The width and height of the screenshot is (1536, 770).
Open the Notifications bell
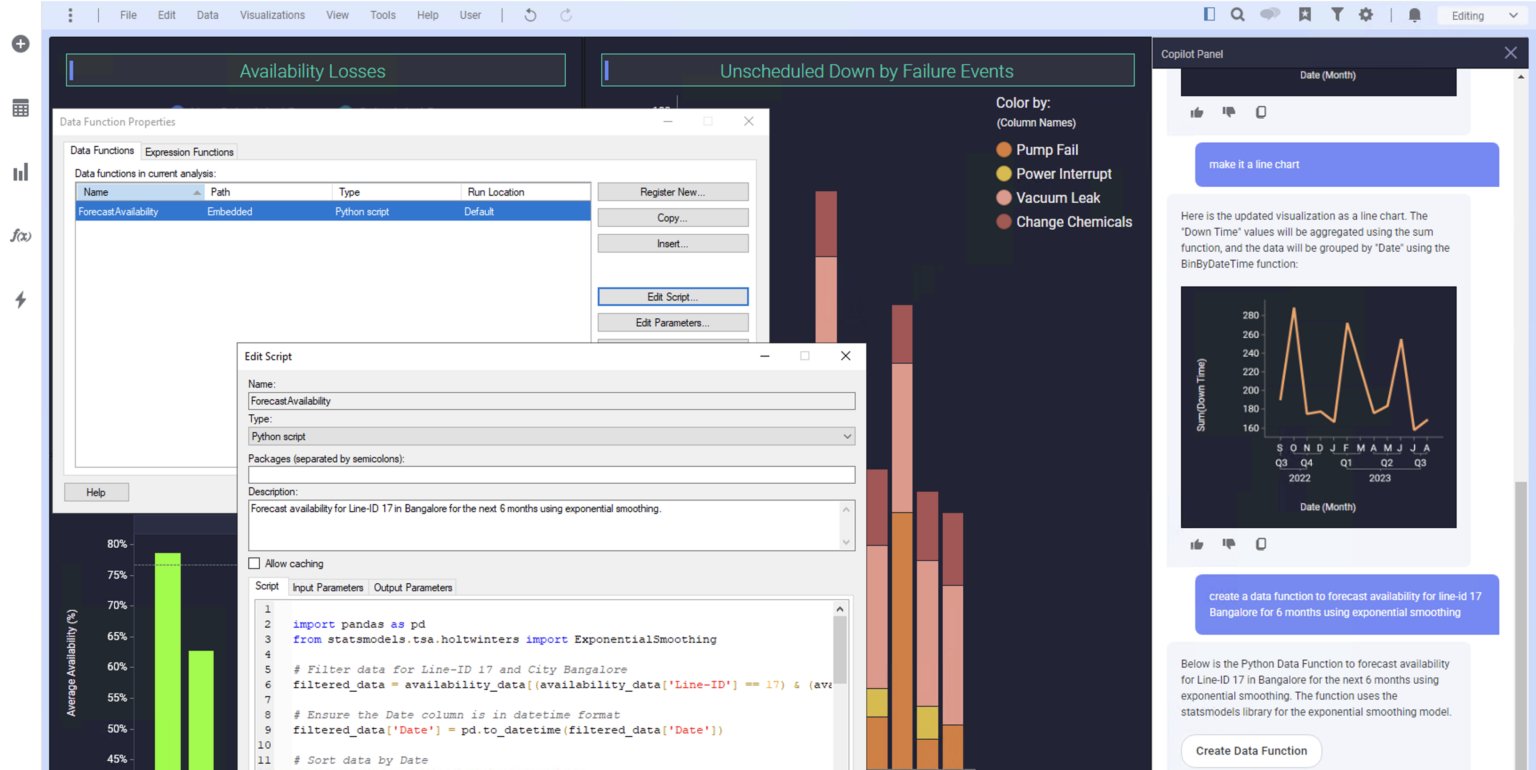pos(1414,15)
